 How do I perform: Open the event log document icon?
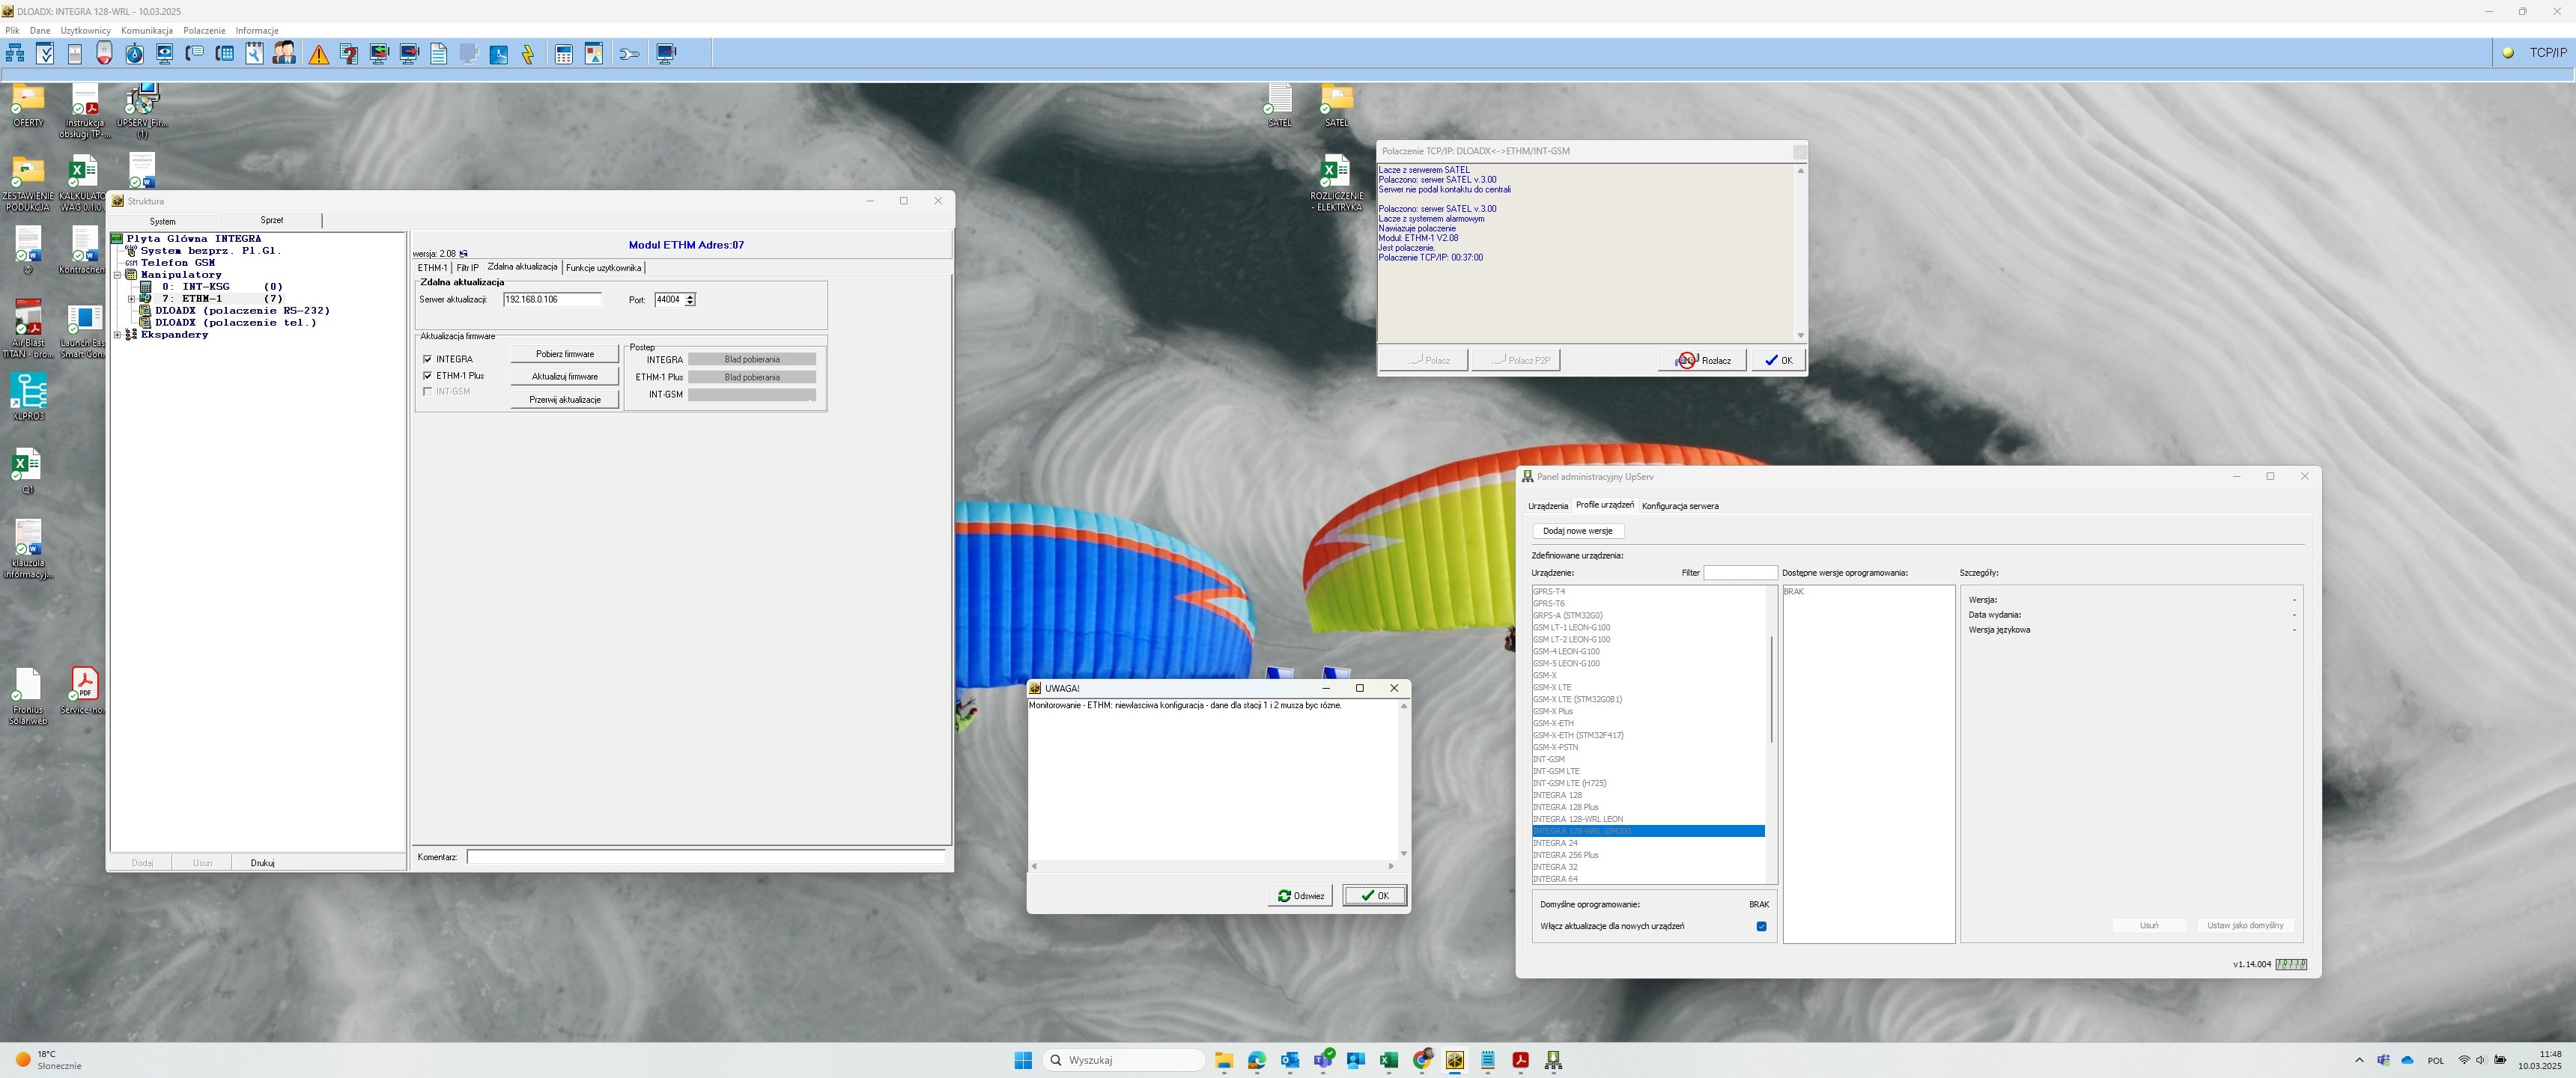(439, 54)
